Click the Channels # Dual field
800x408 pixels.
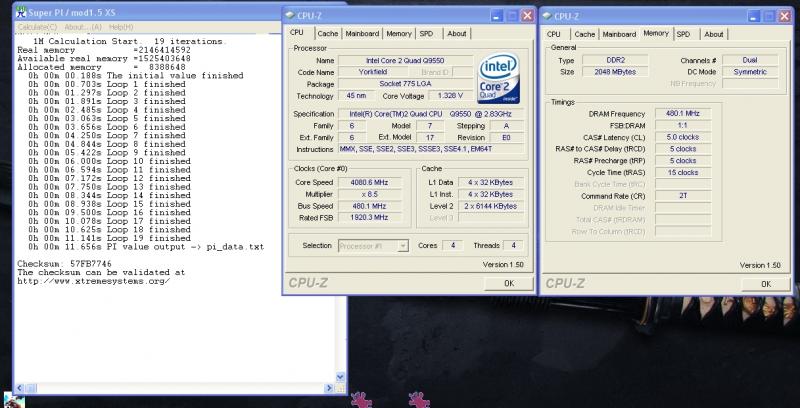coord(750,60)
